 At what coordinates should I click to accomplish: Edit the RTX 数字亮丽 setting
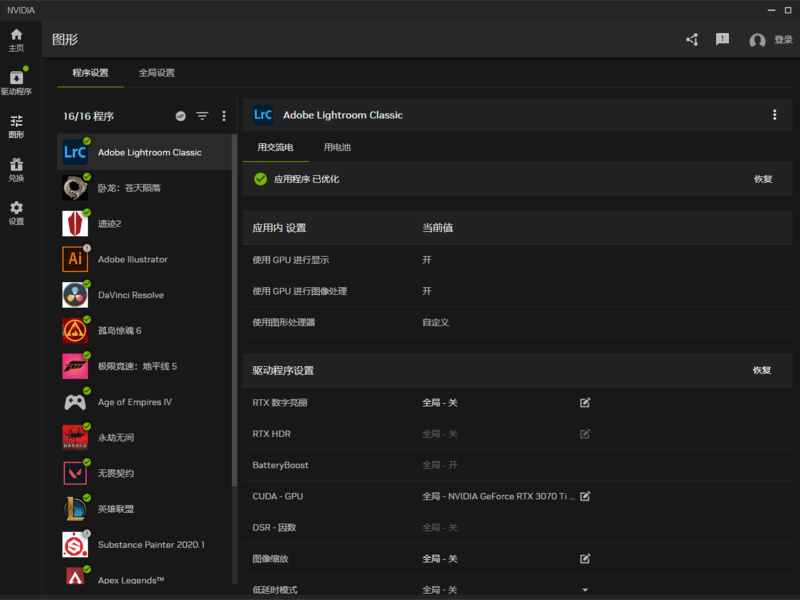tap(585, 403)
